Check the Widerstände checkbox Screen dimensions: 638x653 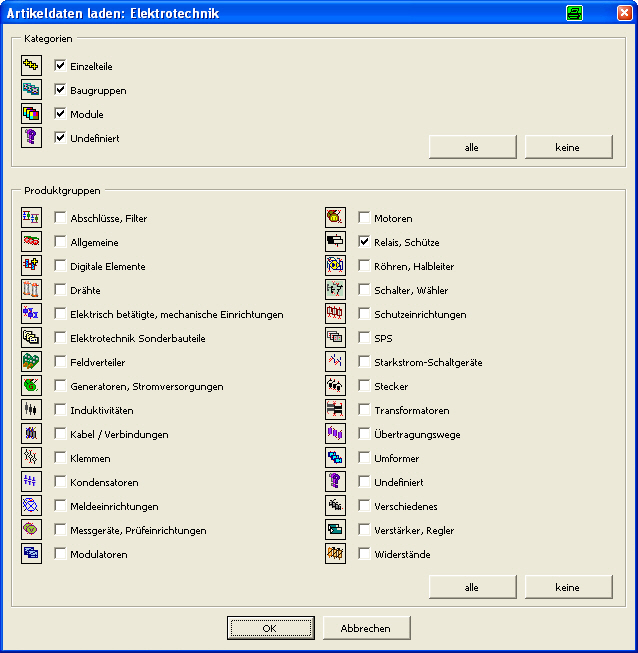[x=364, y=553]
